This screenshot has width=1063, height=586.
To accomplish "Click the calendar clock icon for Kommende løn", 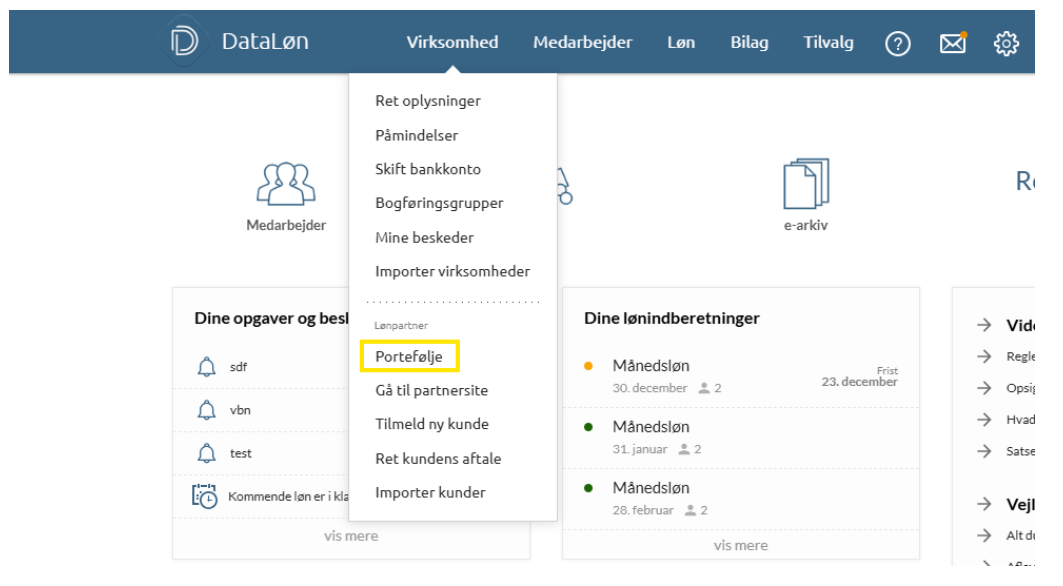I will (x=205, y=496).
